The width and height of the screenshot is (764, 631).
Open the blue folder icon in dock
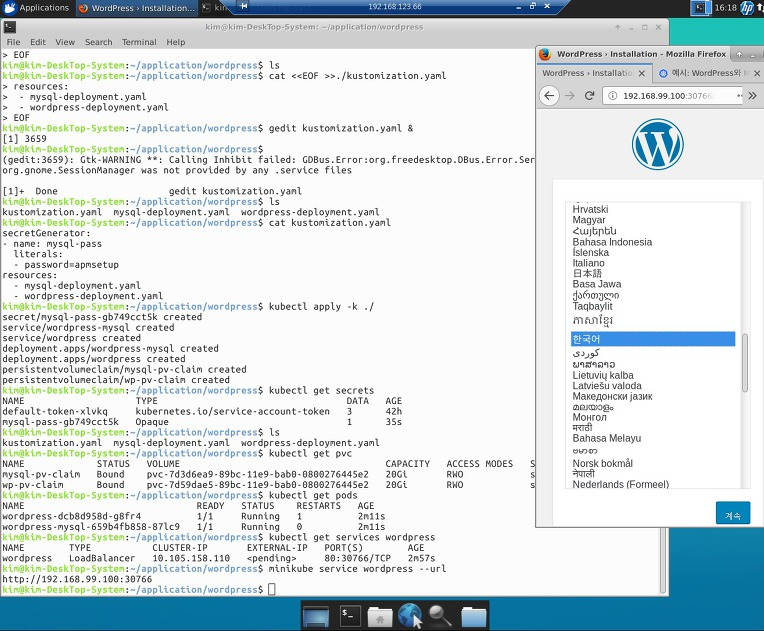click(474, 616)
